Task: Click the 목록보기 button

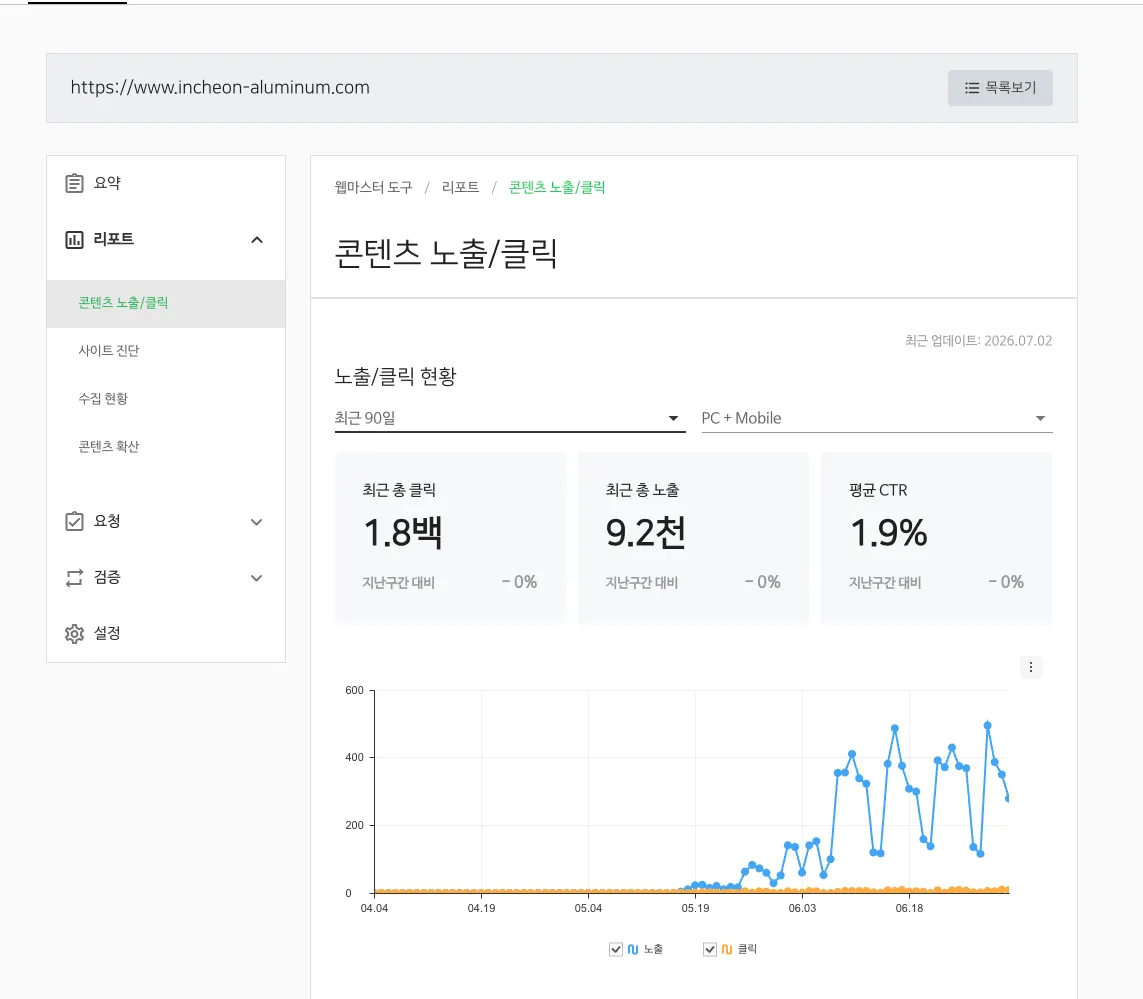Action: point(1000,88)
